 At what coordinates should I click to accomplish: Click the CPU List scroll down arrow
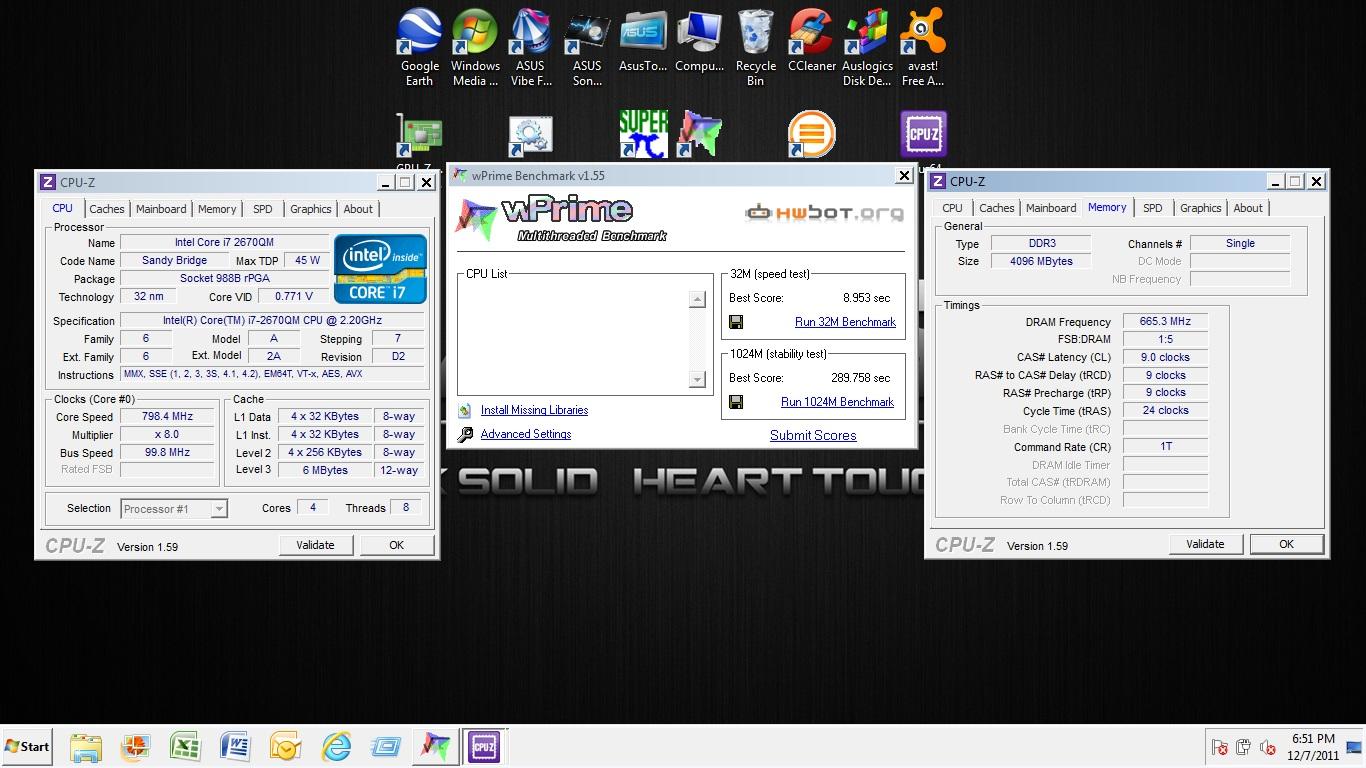pyautogui.click(x=697, y=379)
